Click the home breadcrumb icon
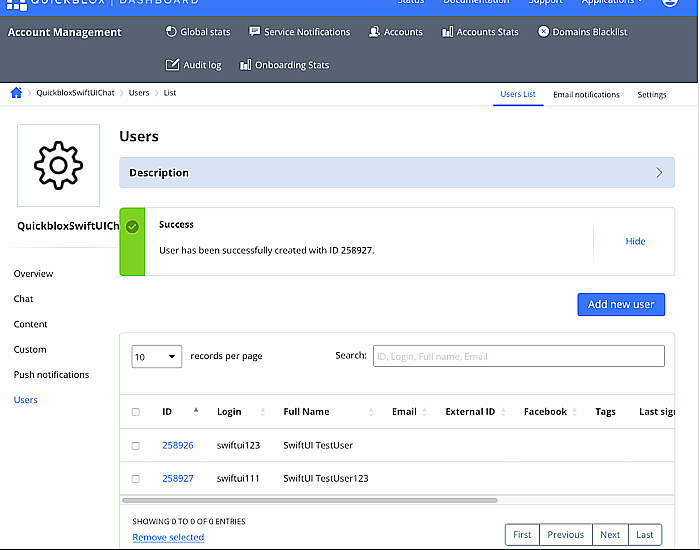This screenshot has height=550, width=700. click(x=17, y=93)
